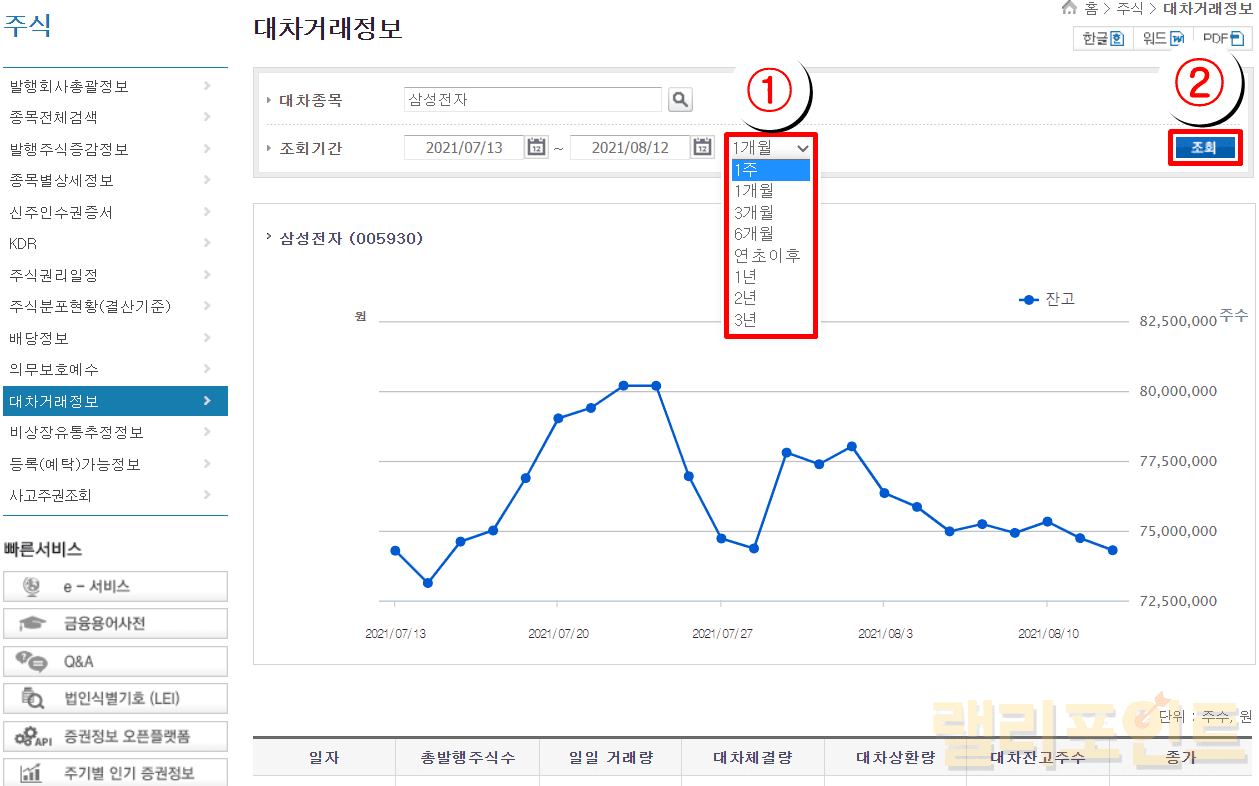Open the start date calendar picker
This screenshot has width=1259, height=786.
pos(537,148)
